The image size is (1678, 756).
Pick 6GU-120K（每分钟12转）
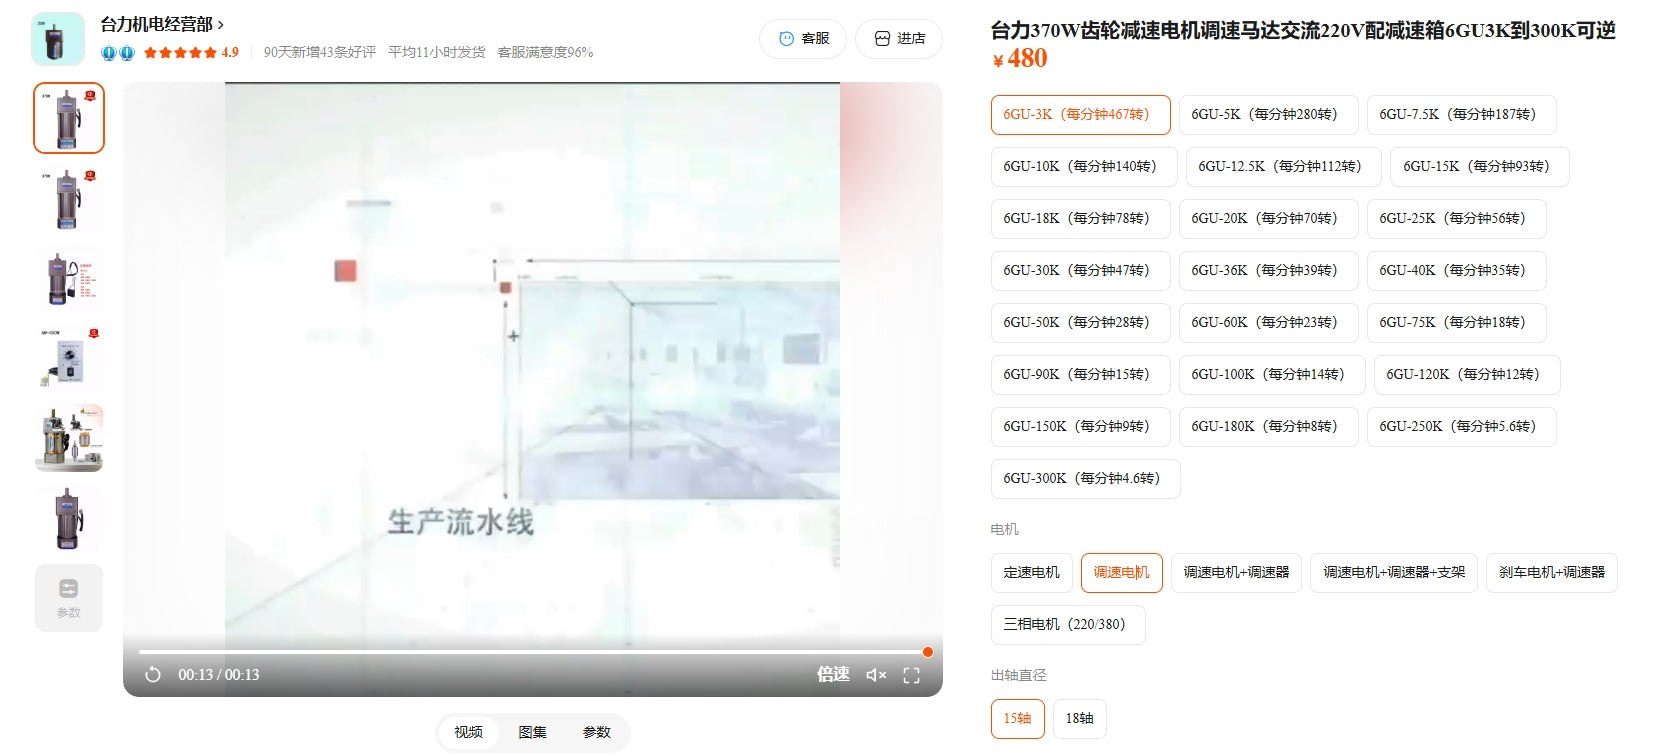[1467, 375]
